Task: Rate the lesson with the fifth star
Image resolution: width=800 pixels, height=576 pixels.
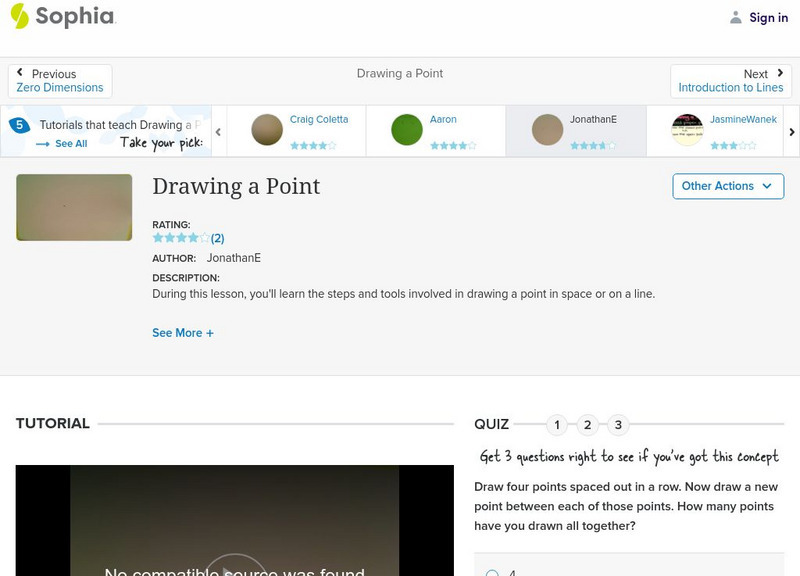Action: (204, 238)
